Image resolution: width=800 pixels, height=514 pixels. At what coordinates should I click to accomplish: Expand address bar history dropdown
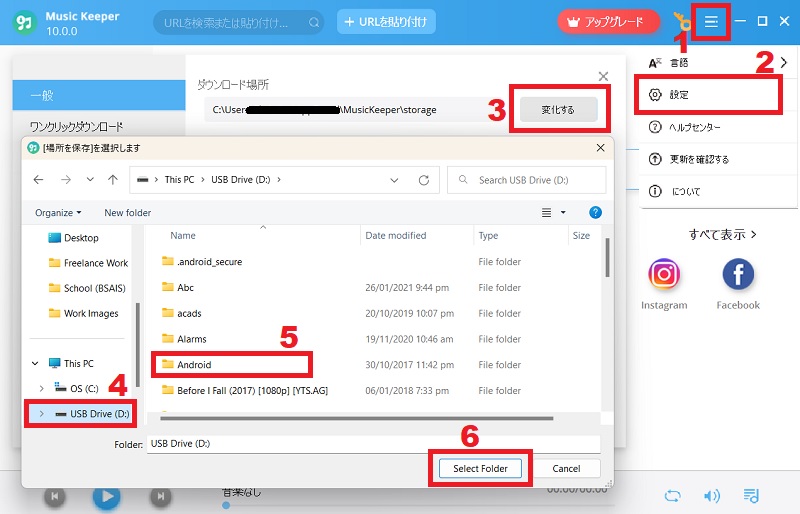(x=394, y=180)
